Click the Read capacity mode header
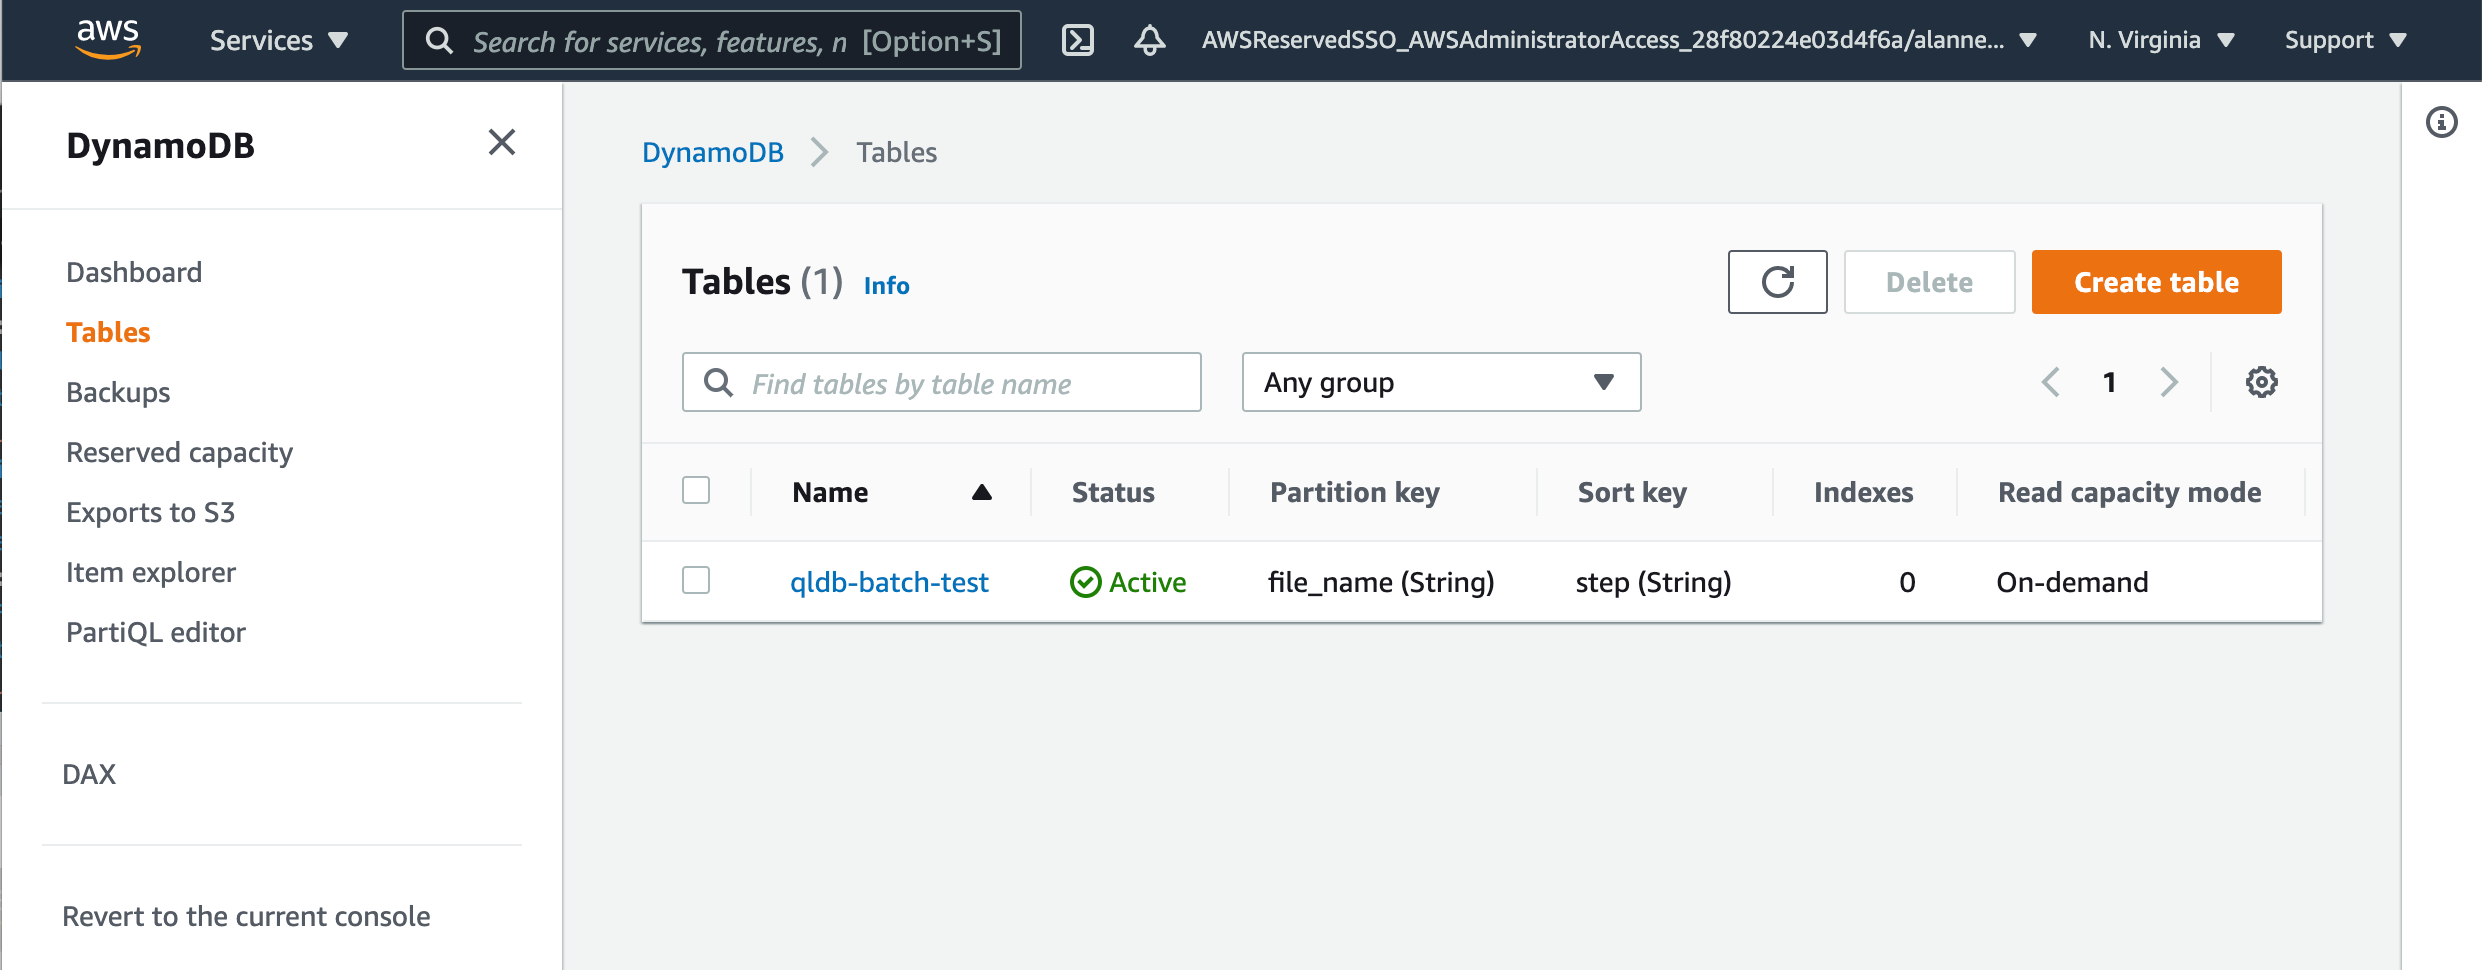Viewport: 2482px width, 970px height. pyautogui.click(x=2129, y=492)
